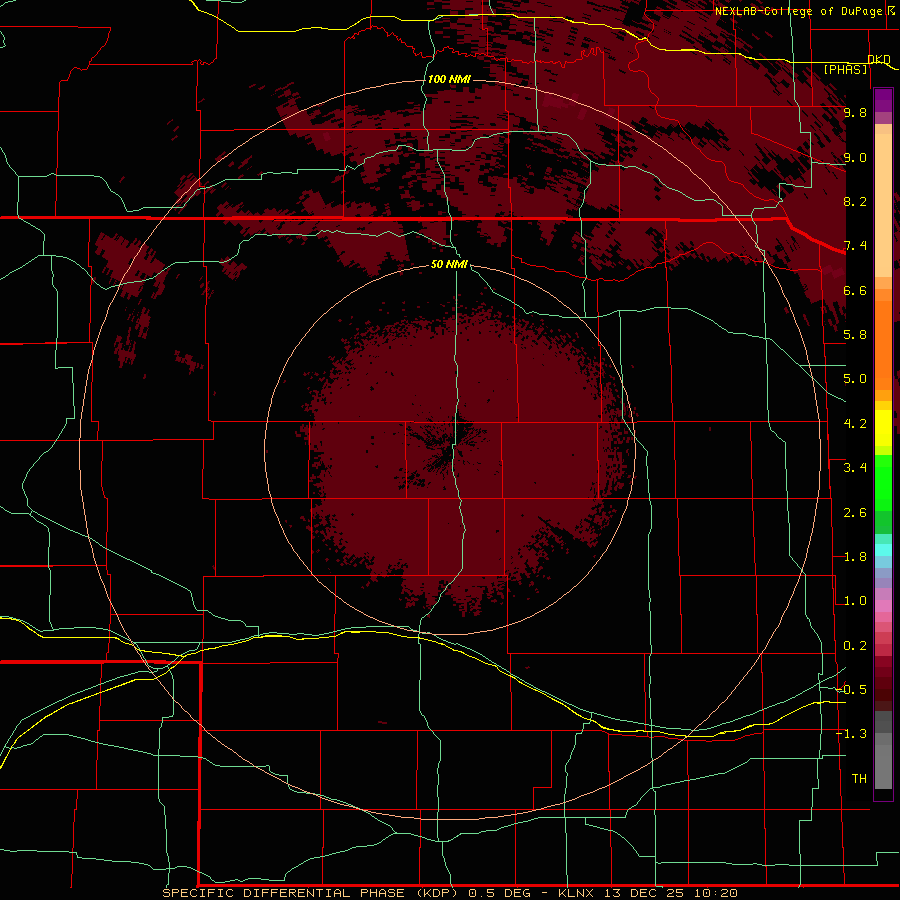Click the '5.8' color scale value
Viewport: 900px width, 900px height.
point(855,335)
